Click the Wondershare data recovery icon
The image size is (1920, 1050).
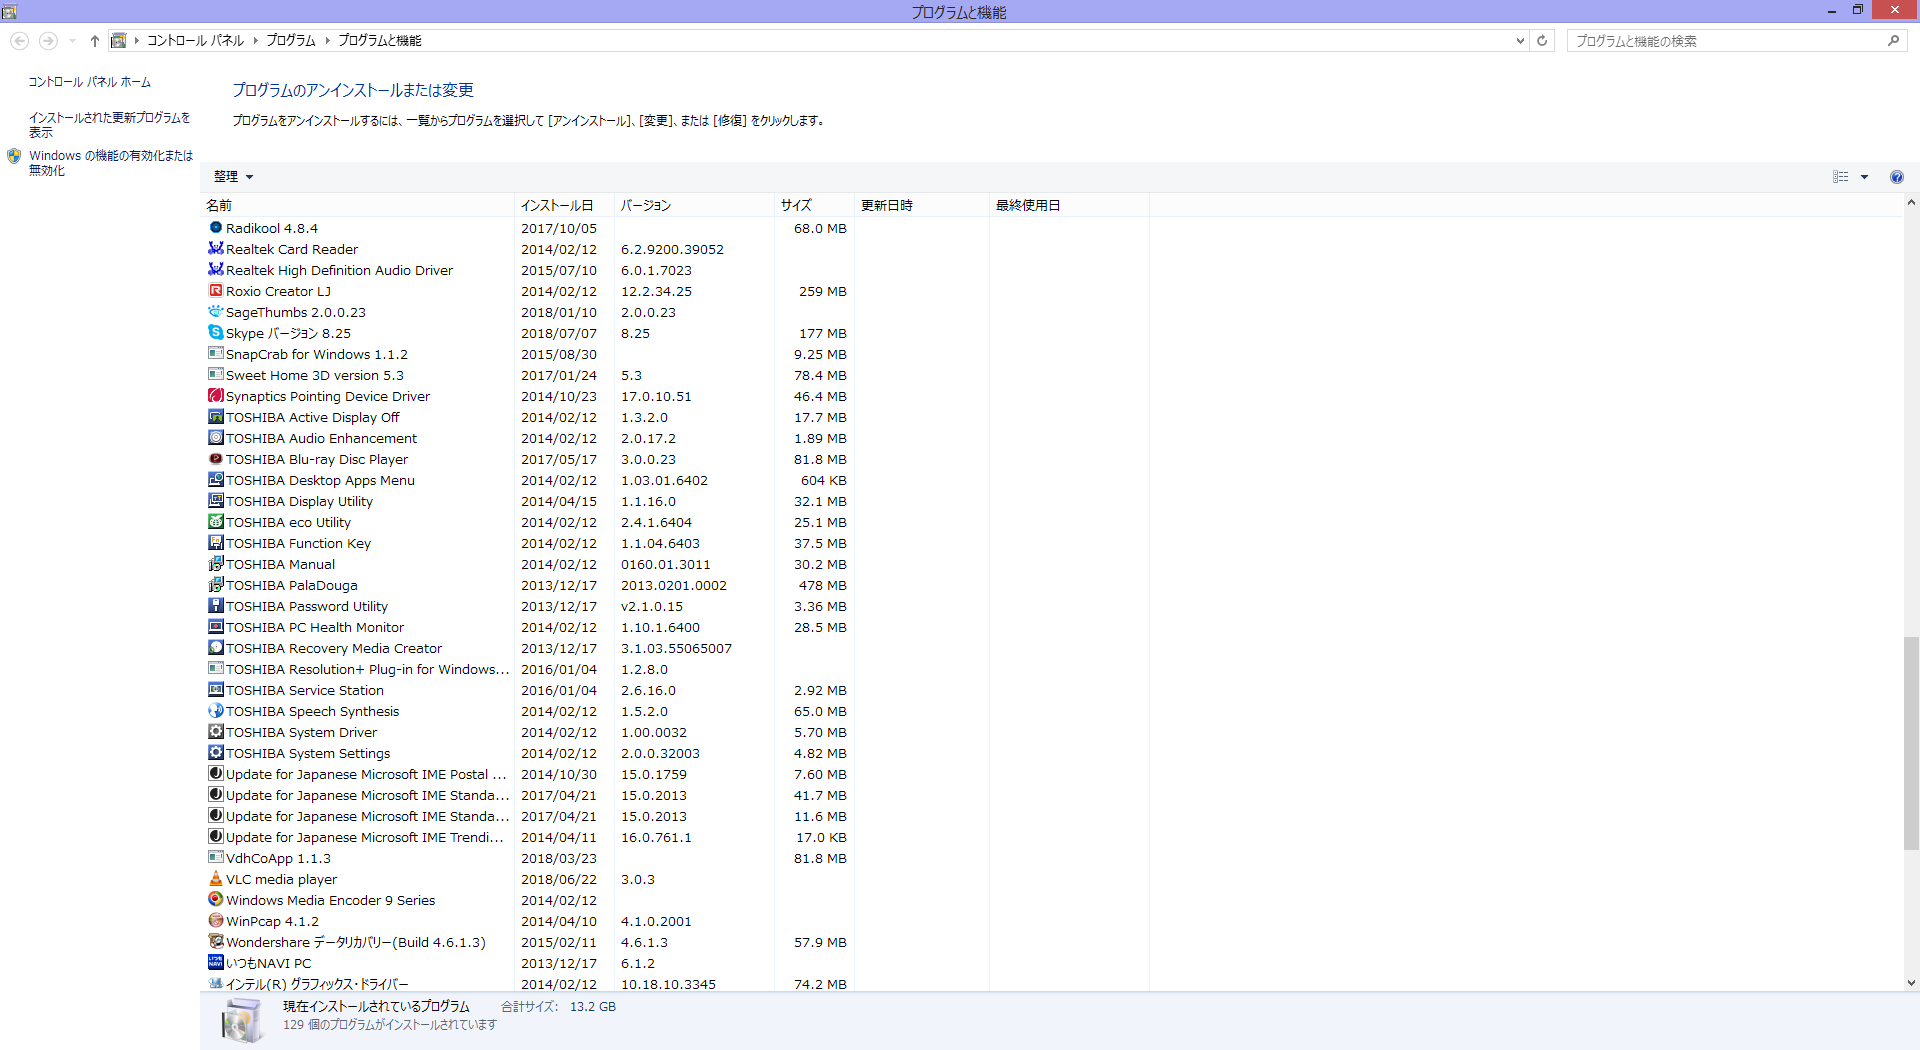pos(215,942)
